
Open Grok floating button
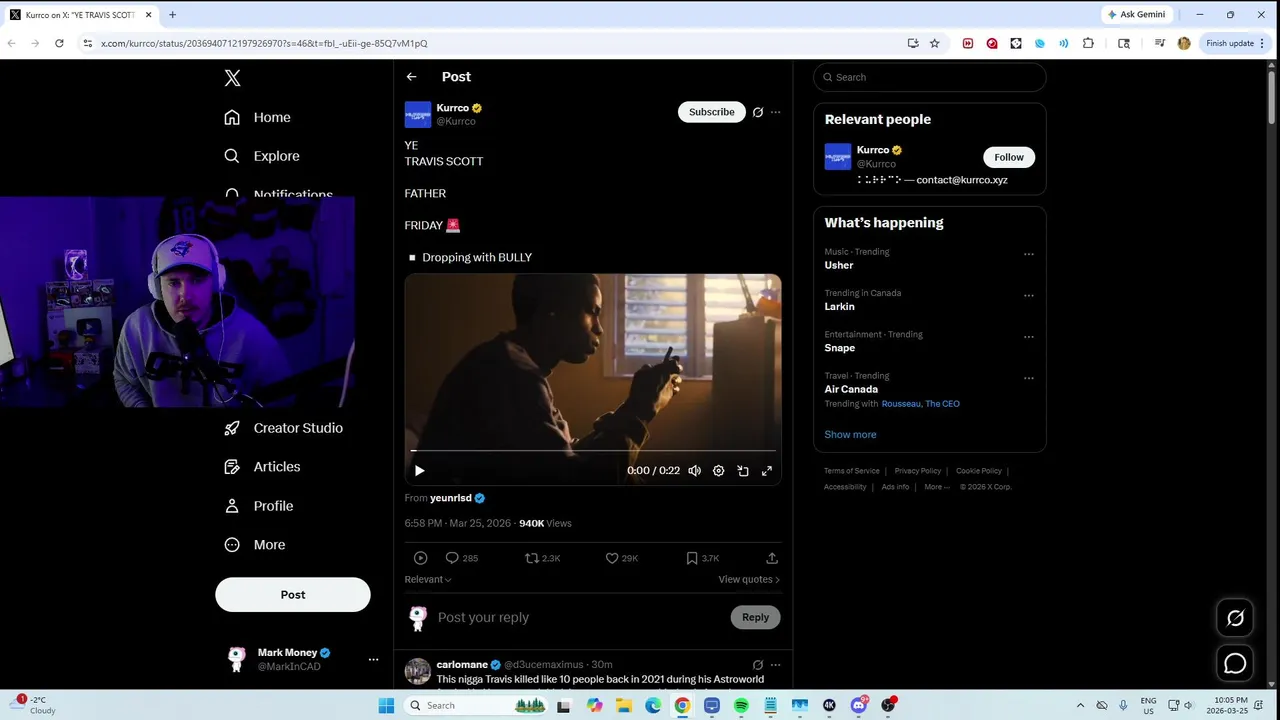coord(1235,618)
